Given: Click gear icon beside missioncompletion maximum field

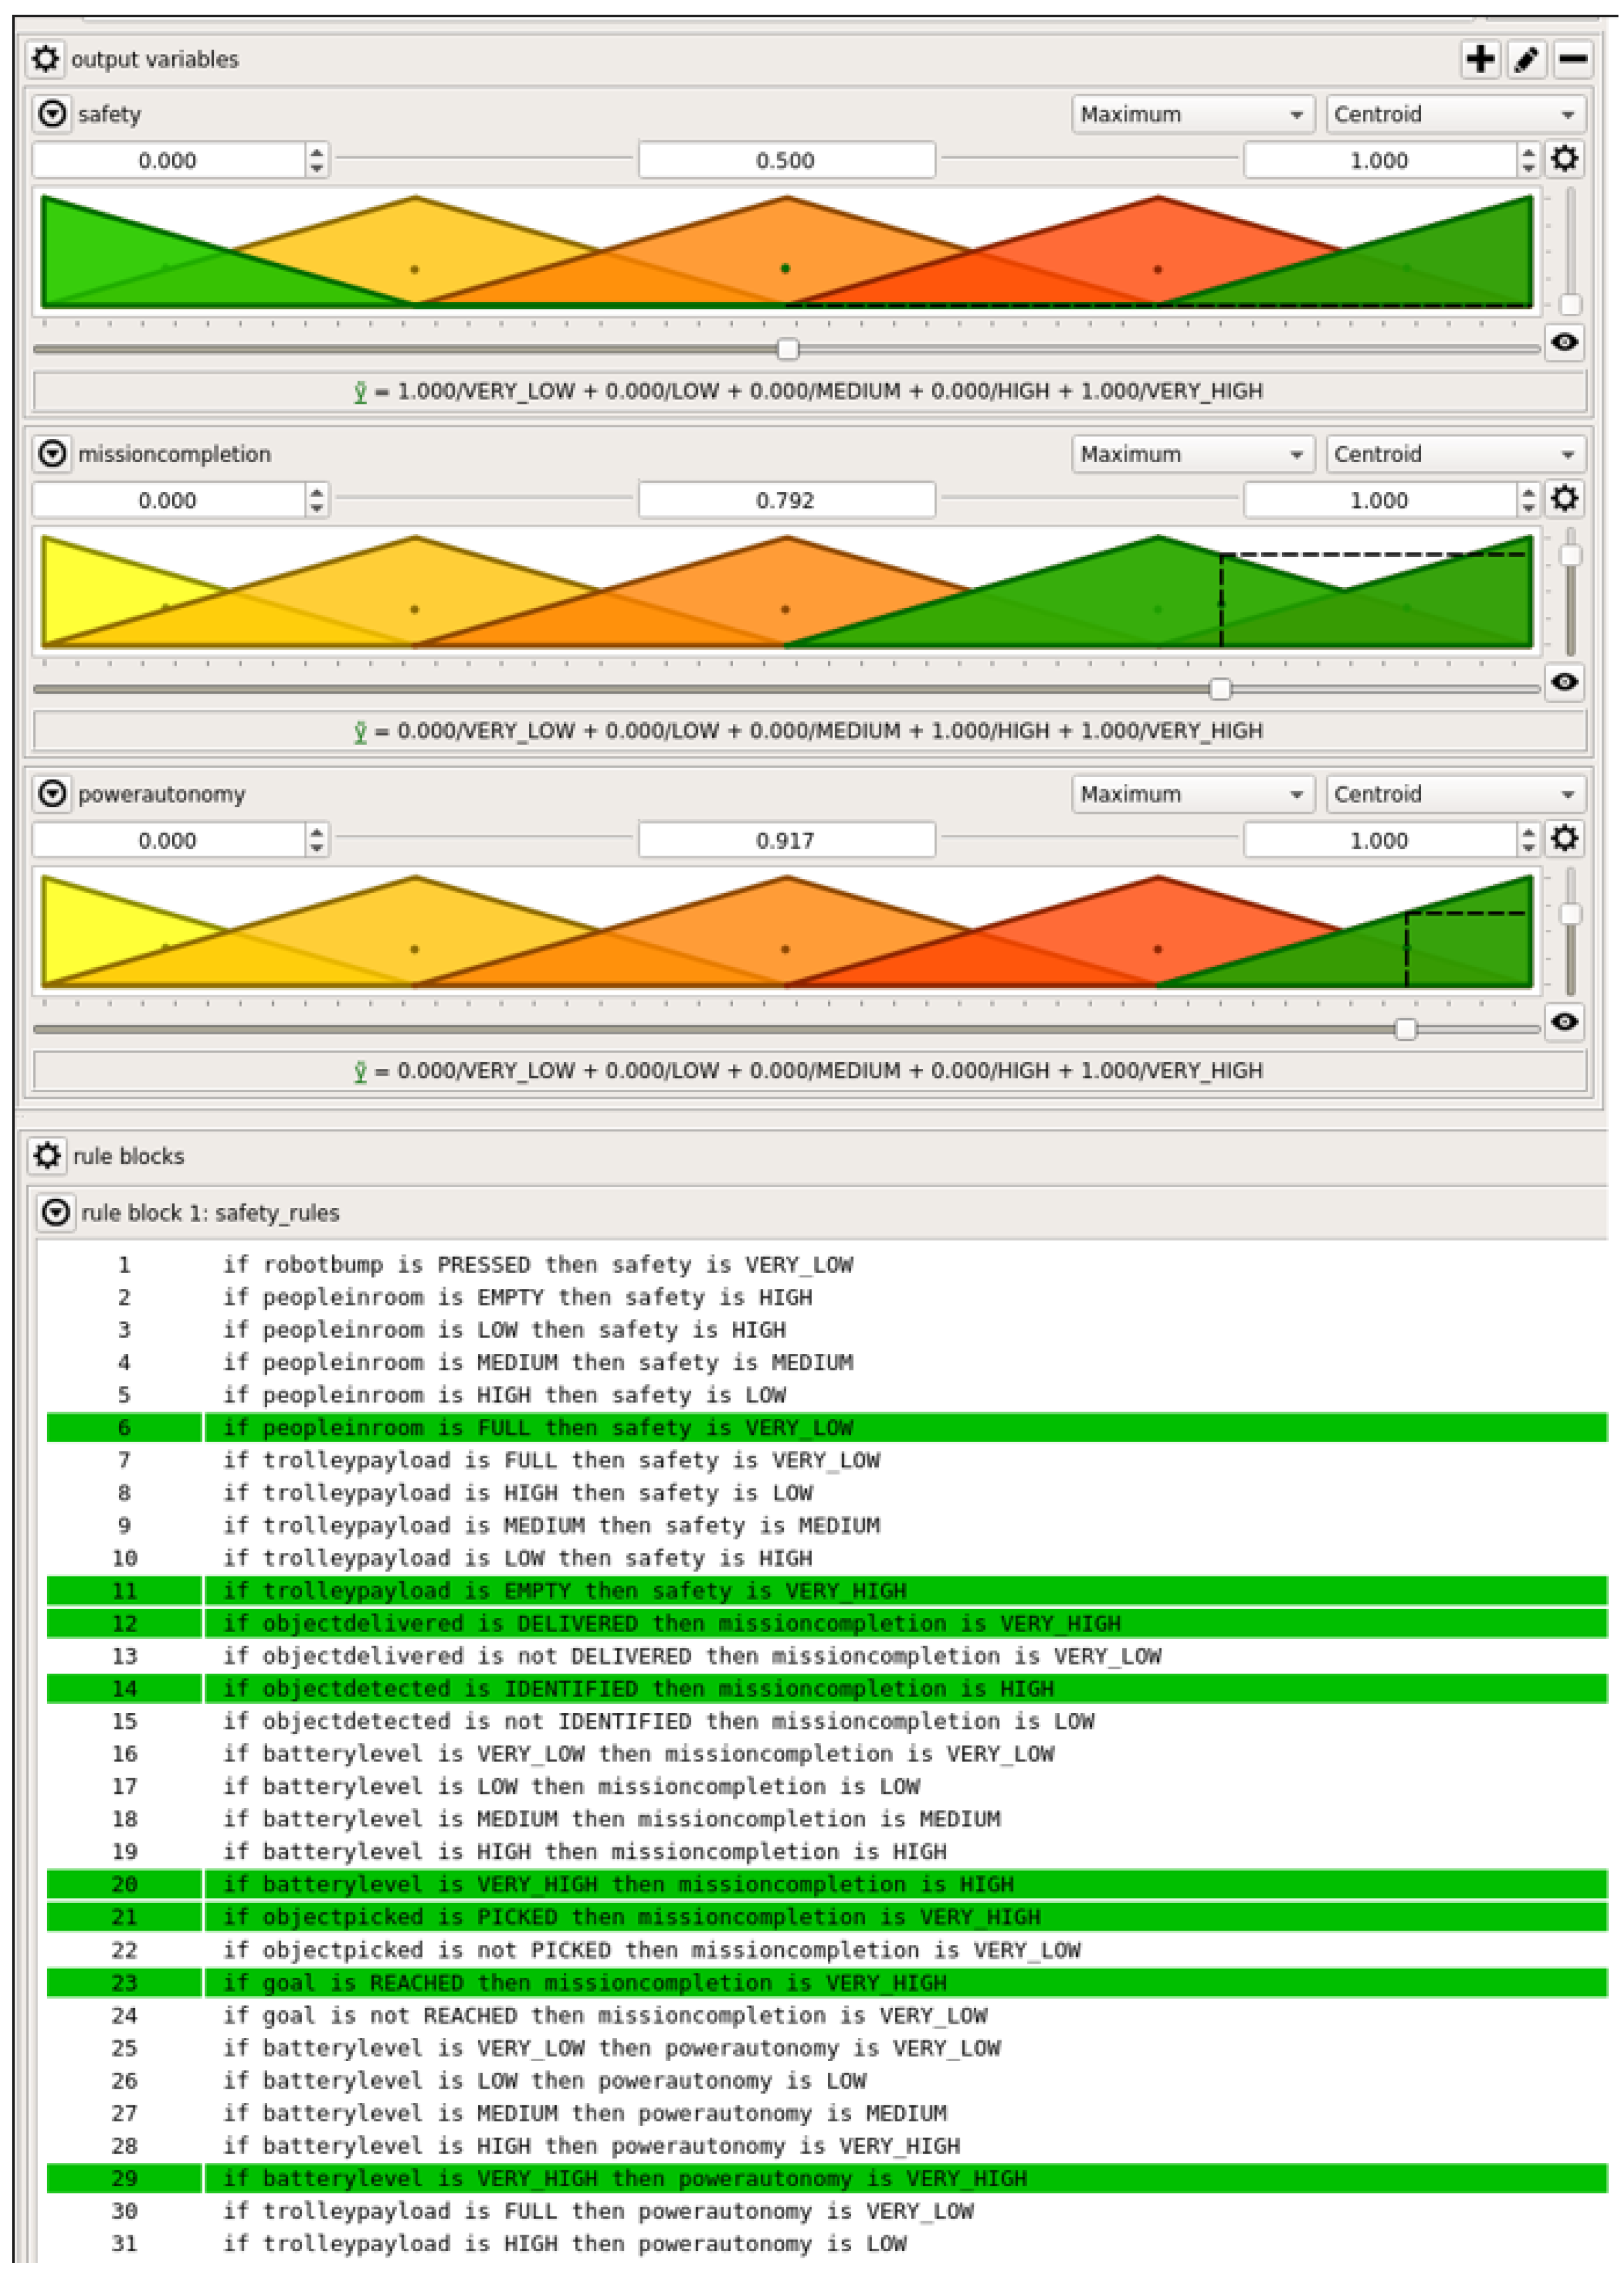Looking at the screenshot, I should tap(1565, 499).
